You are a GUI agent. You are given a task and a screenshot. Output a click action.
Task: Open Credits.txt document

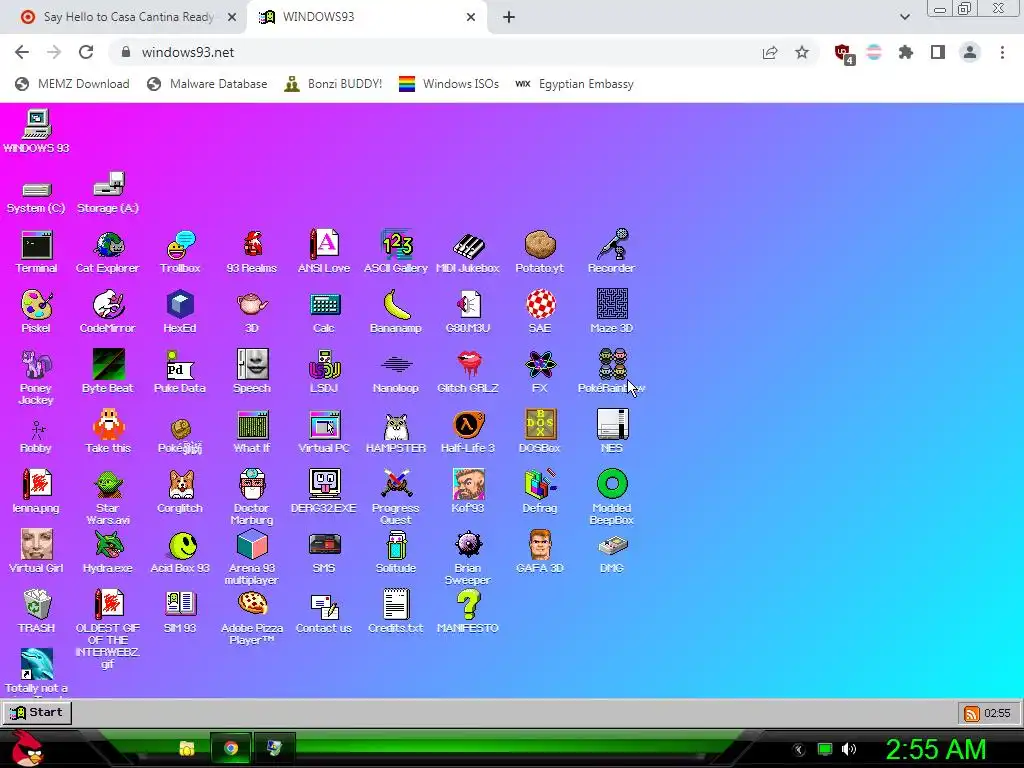[x=396, y=612]
